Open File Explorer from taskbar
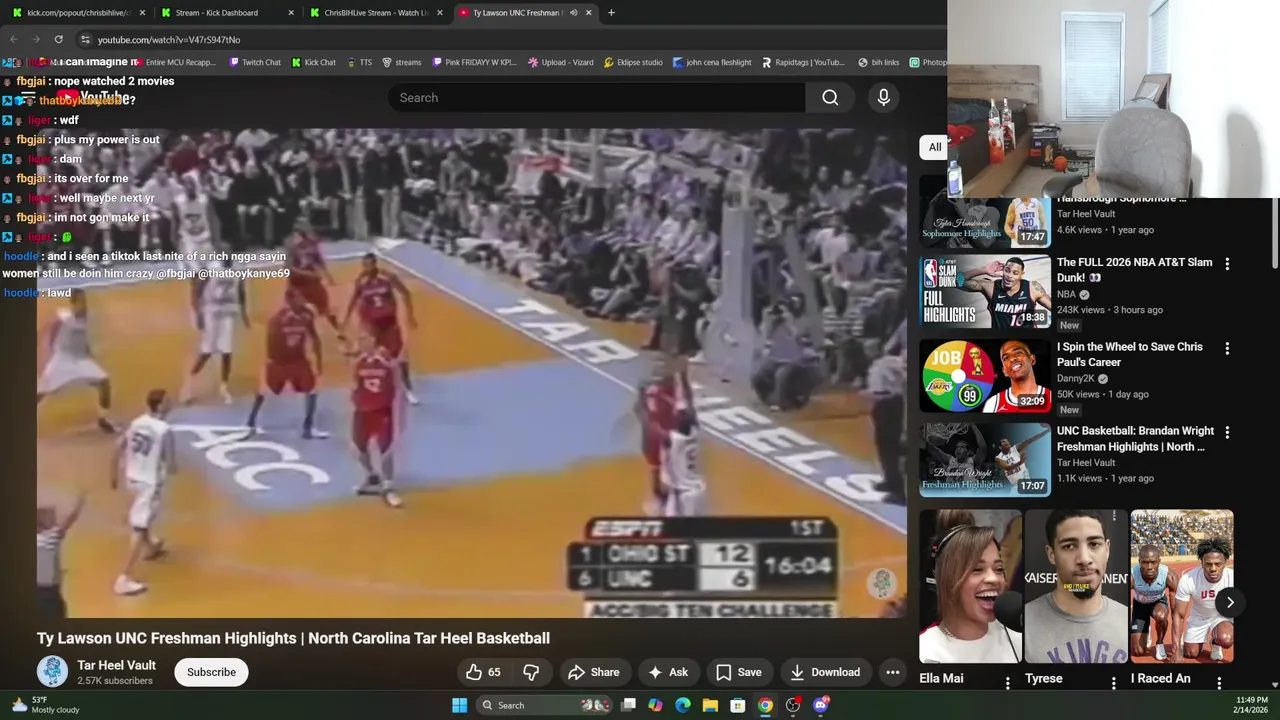 coord(710,705)
